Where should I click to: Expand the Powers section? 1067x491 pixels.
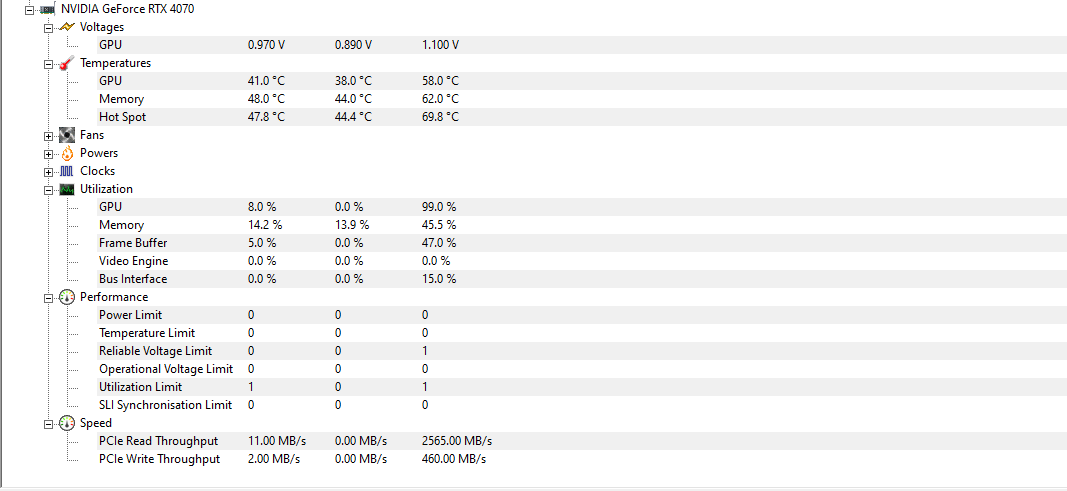tap(49, 153)
